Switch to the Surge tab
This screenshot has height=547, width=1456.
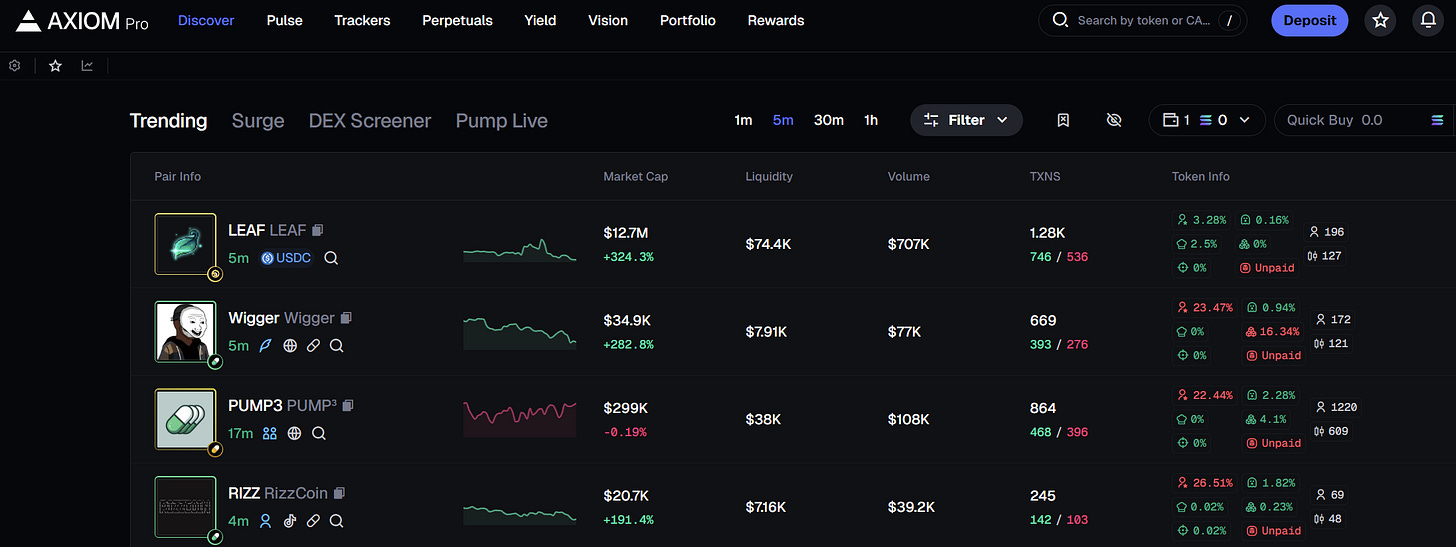tap(258, 121)
